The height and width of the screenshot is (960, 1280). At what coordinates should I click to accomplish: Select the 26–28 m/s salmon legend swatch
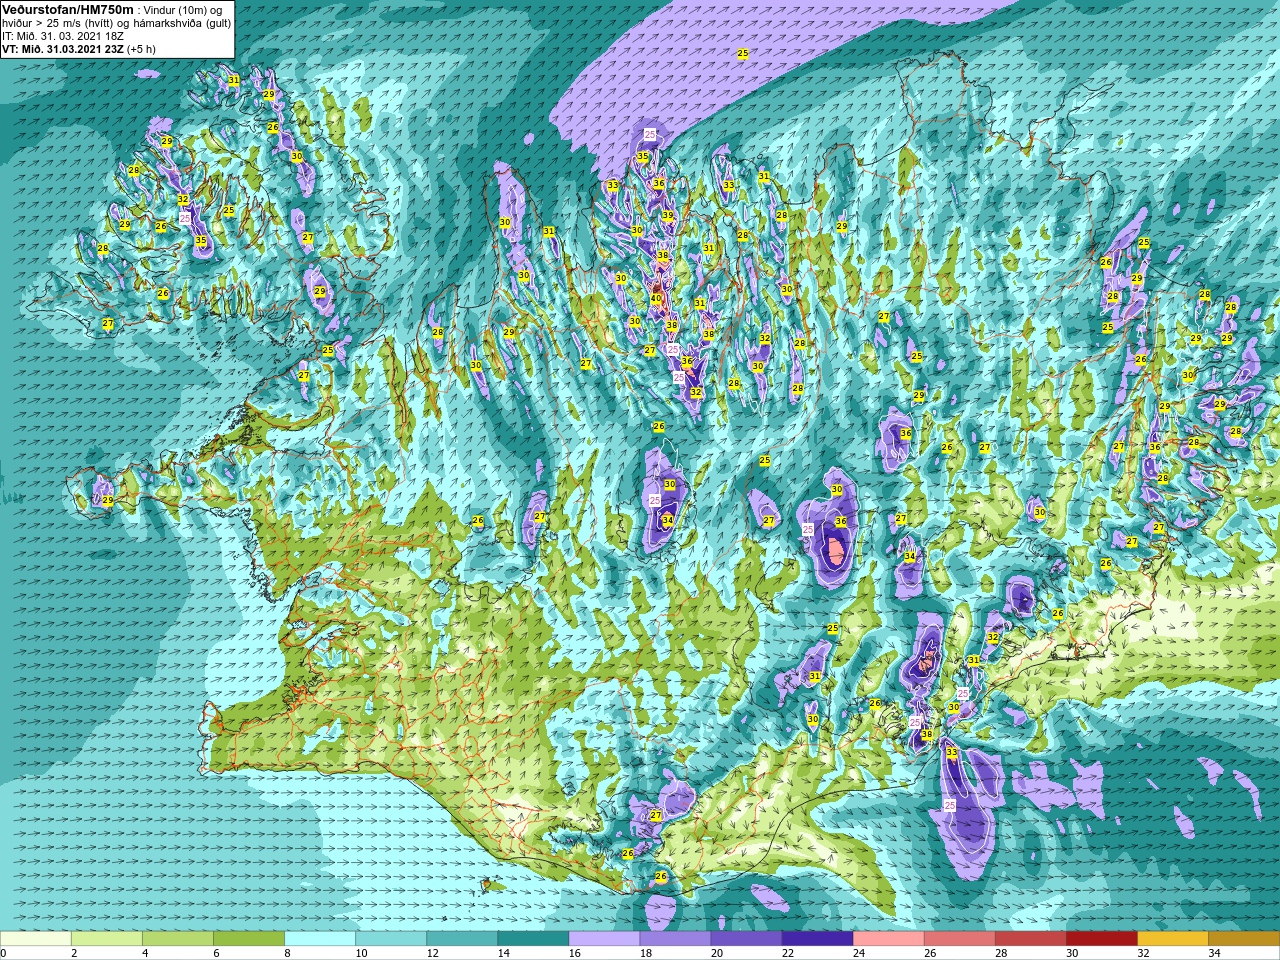tap(959, 939)
